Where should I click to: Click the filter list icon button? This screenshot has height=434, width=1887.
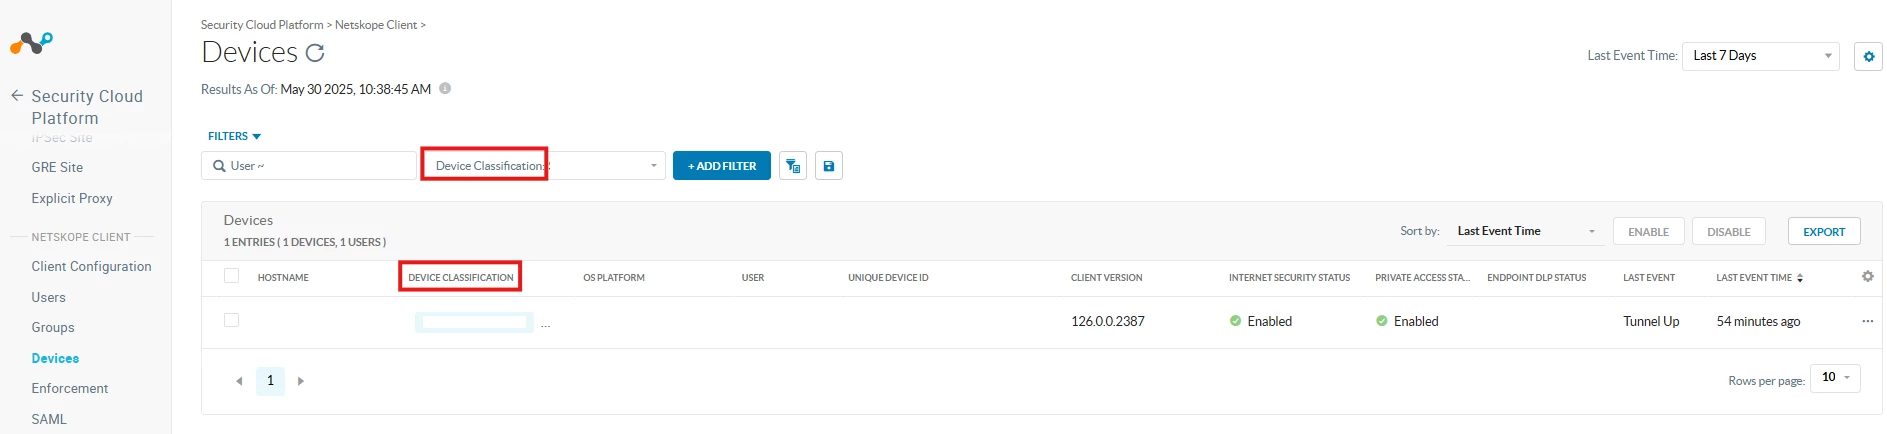click(x=793, y=166)
